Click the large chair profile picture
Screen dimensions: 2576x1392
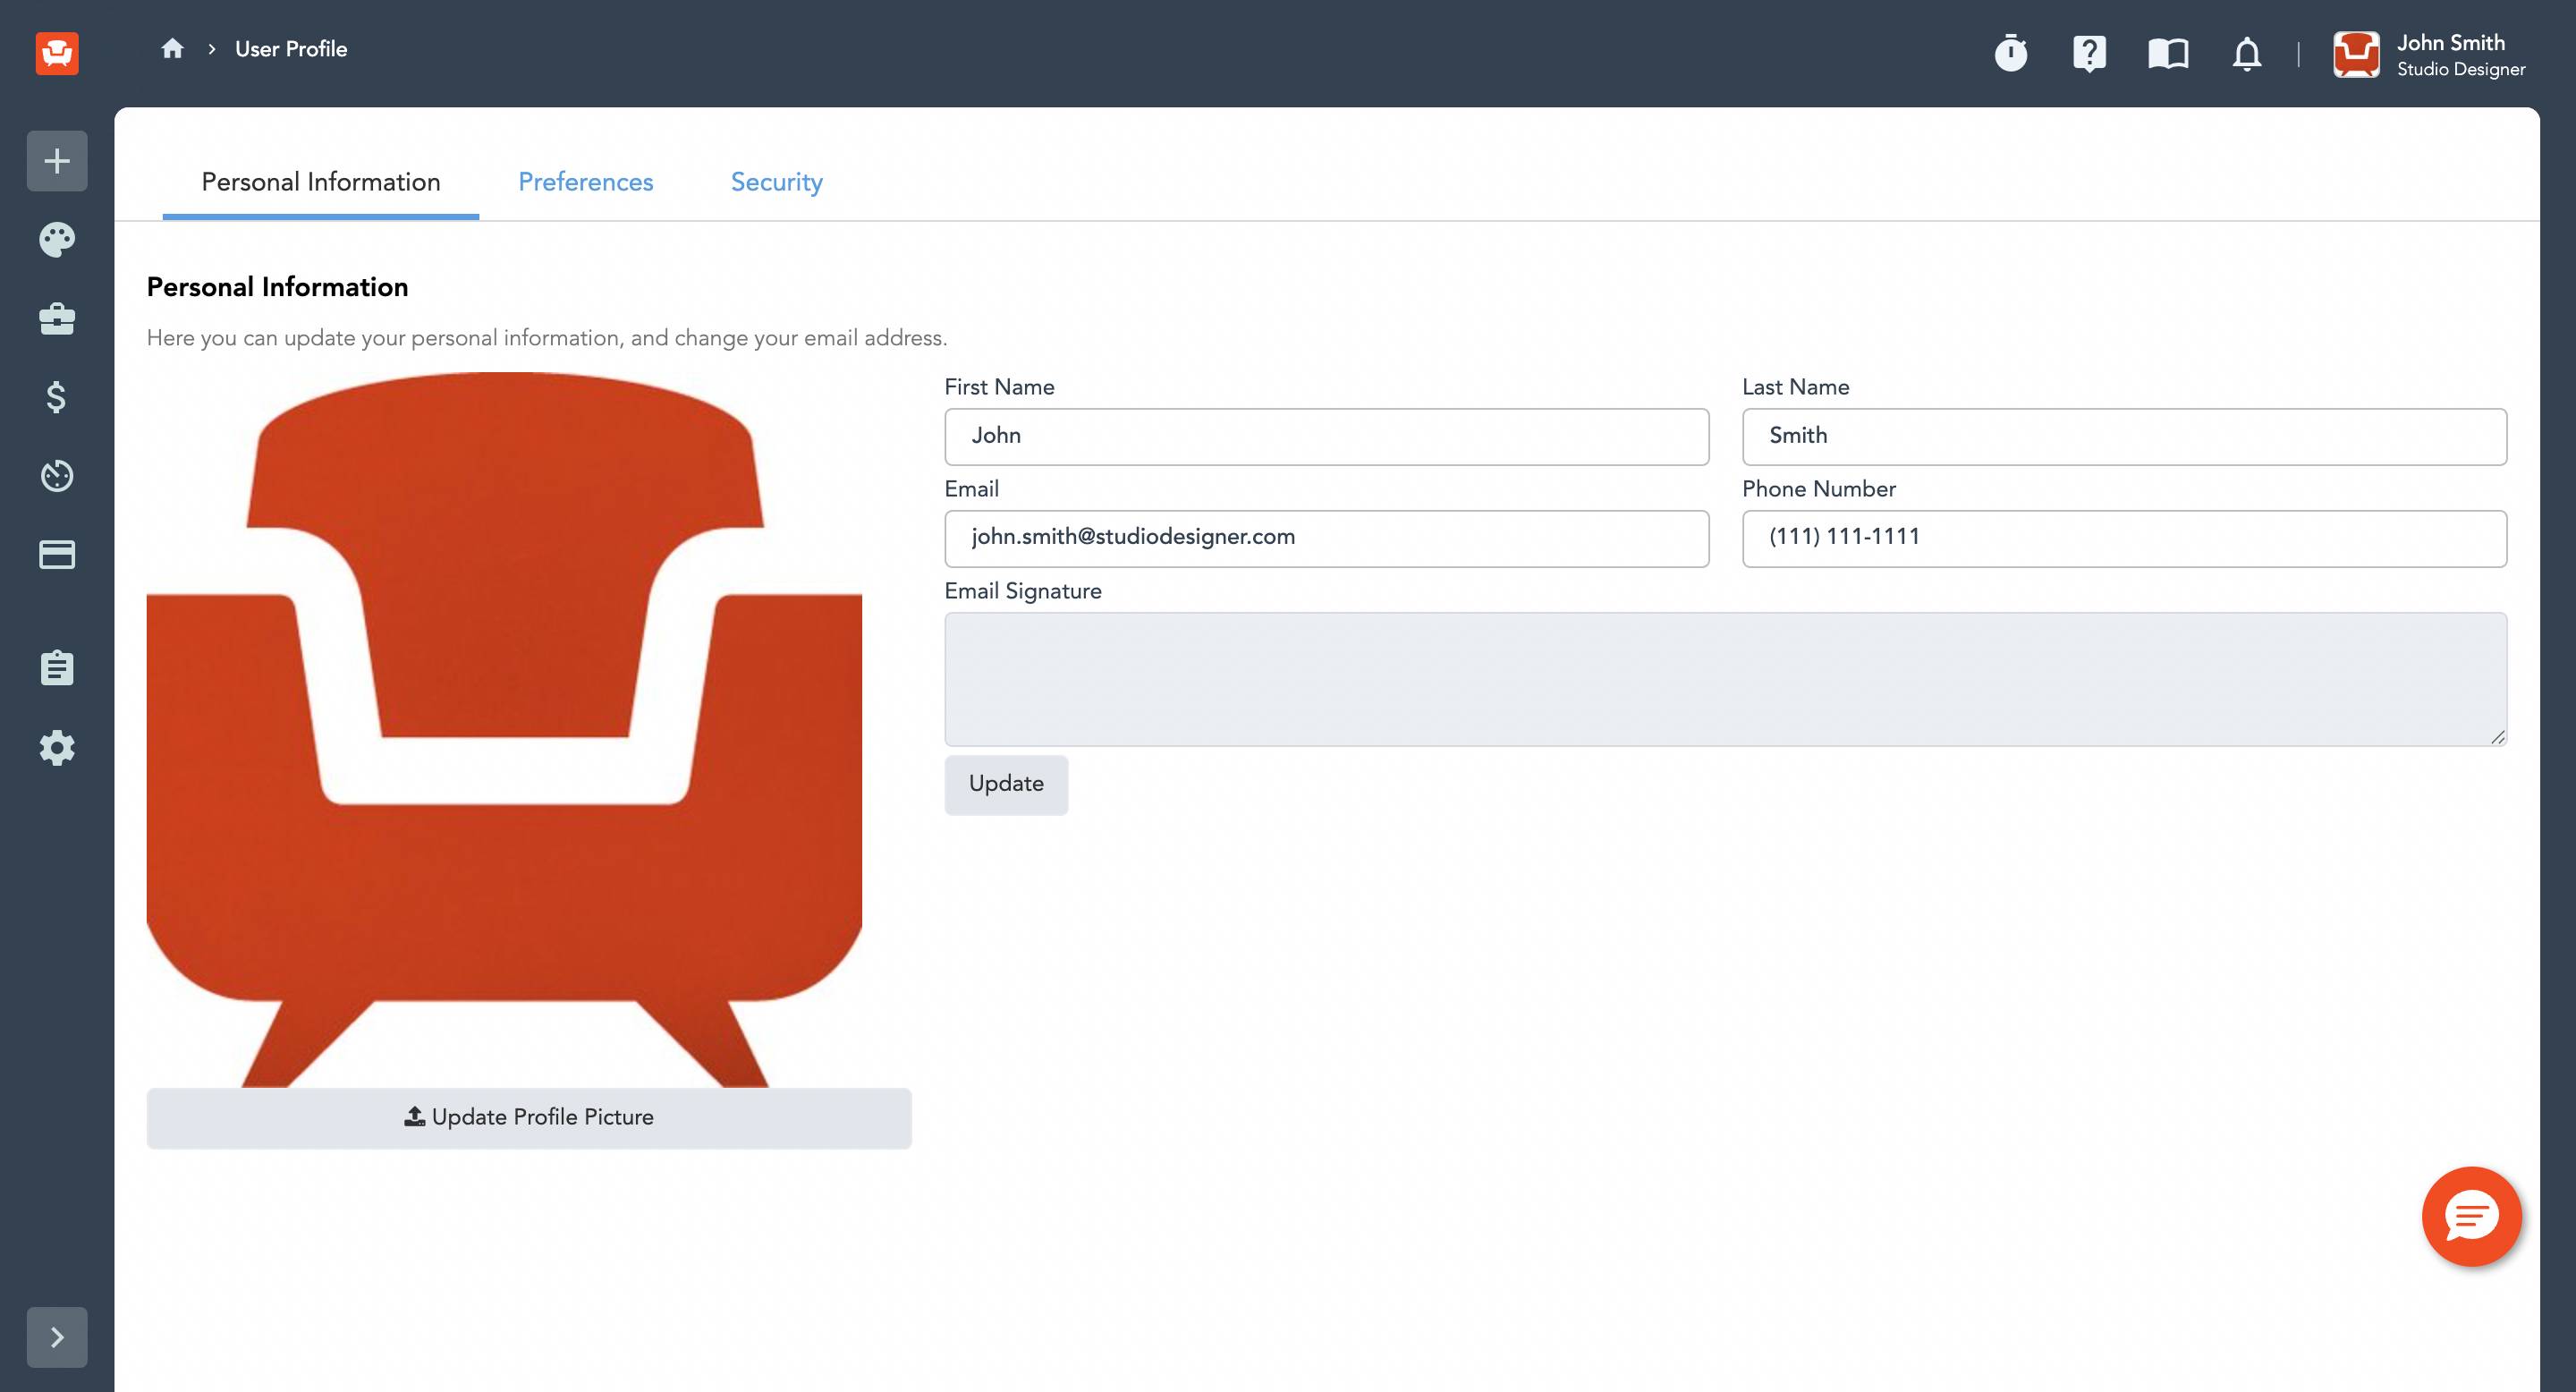click(x=504, y=729)
